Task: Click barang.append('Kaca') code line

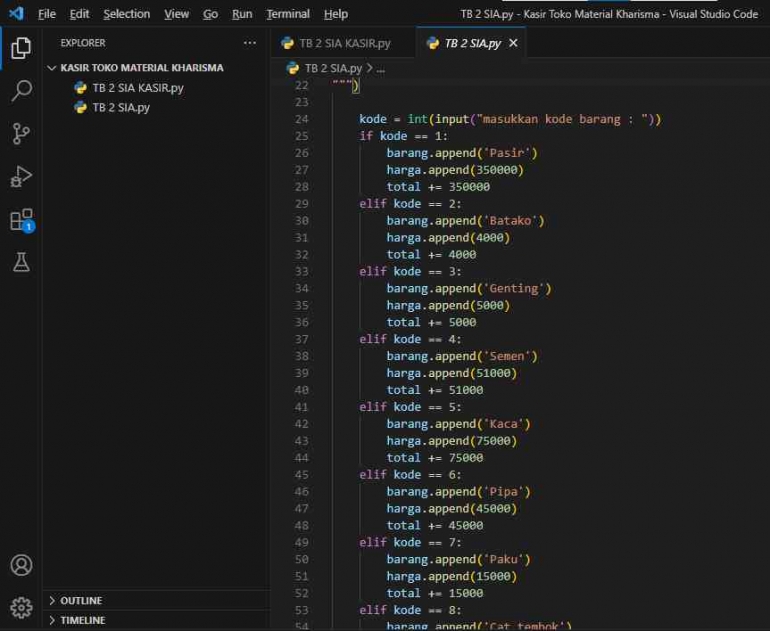Action: coord(458,424)
